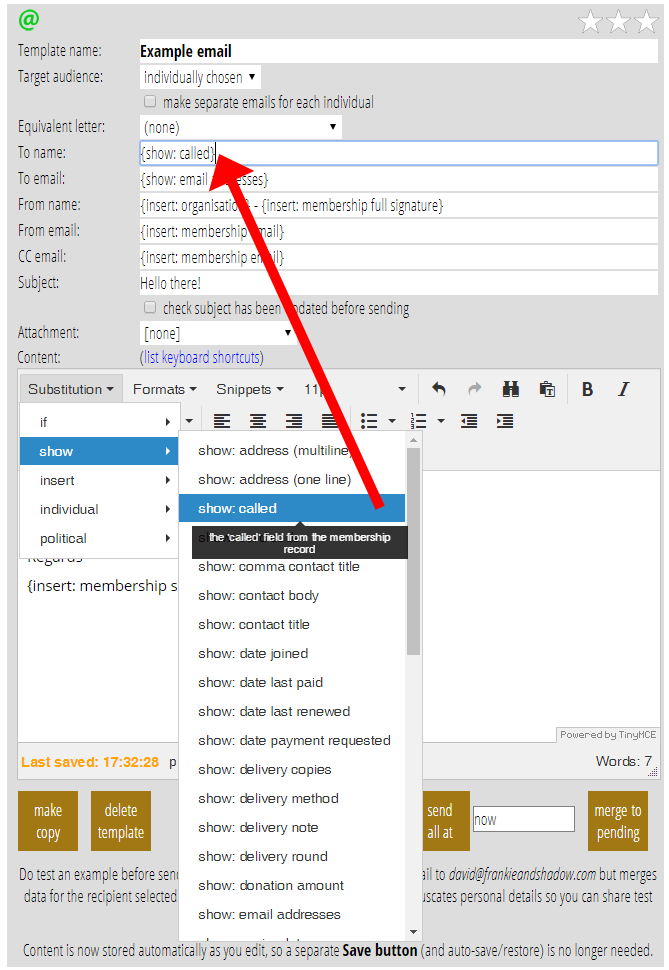
Task: Select 'show' in Substitution menu
Action: [99, 451]
